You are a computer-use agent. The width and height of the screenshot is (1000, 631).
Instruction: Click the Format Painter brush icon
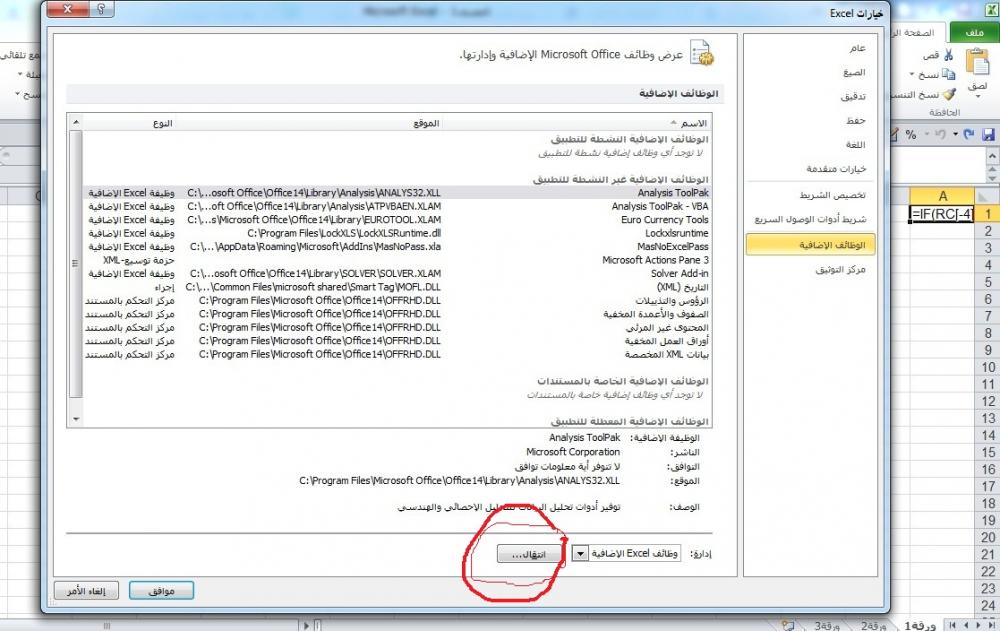[x=950, y=94]
